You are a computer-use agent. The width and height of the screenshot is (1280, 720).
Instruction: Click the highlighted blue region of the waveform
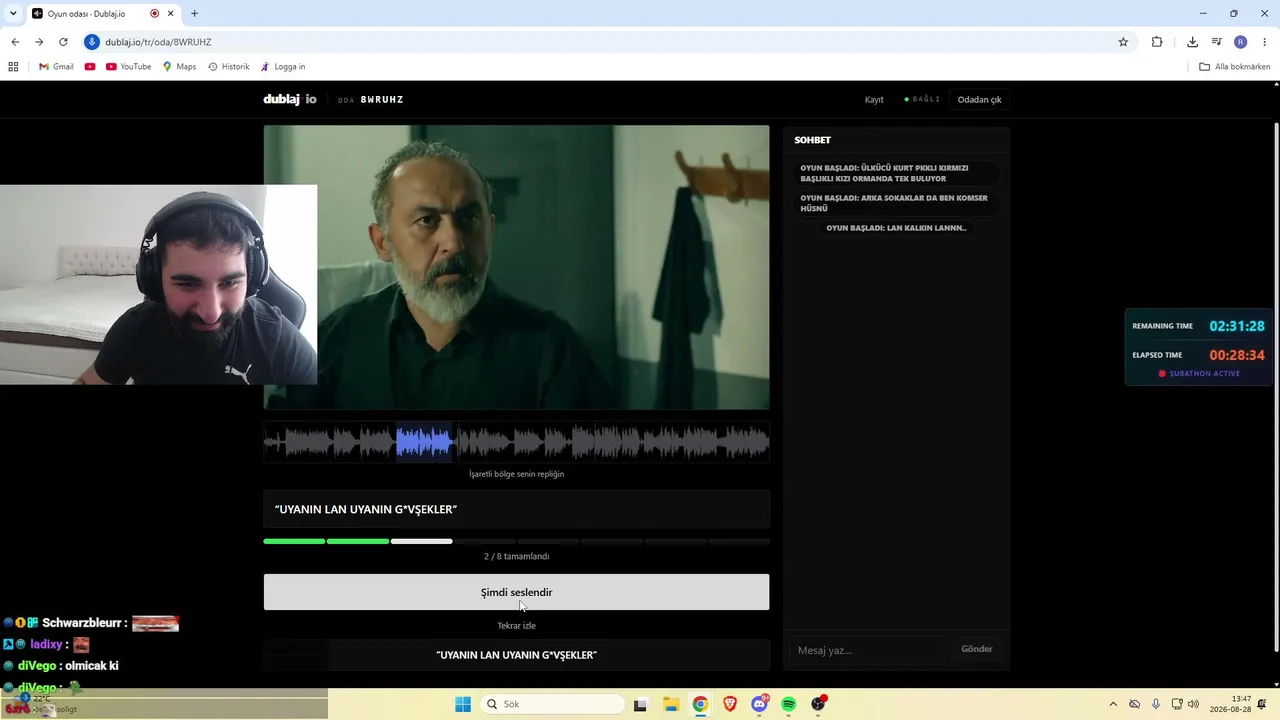tap(424, 442)
